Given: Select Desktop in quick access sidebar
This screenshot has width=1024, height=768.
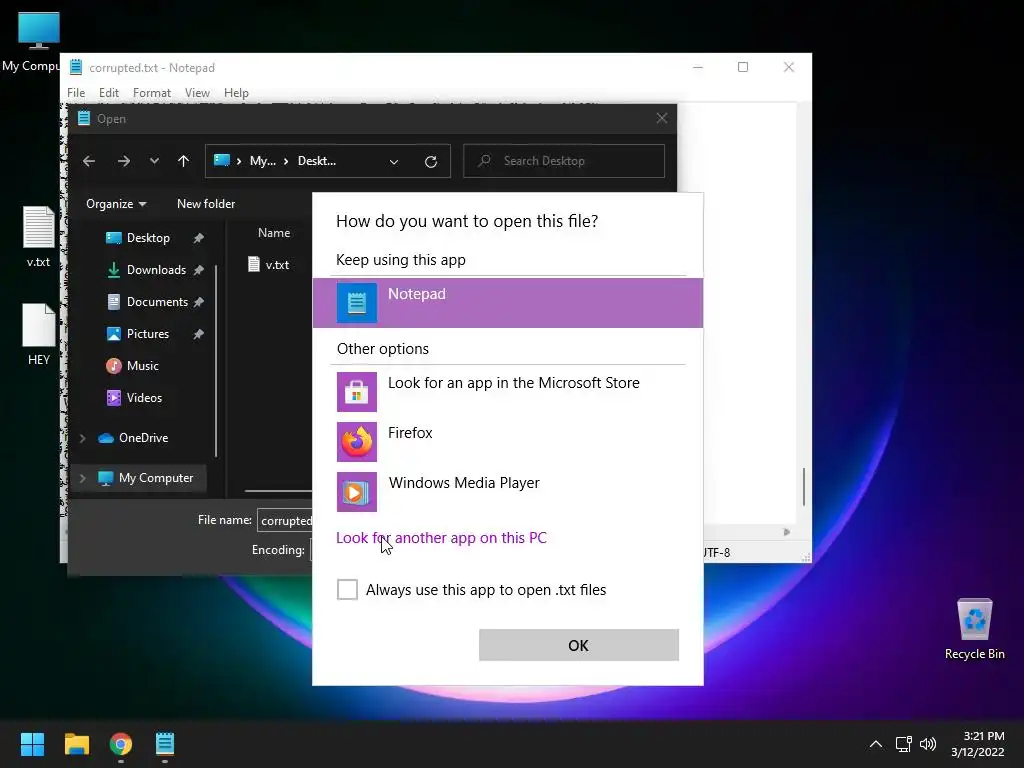Looking at the screenshot, I should click(148, 238).
